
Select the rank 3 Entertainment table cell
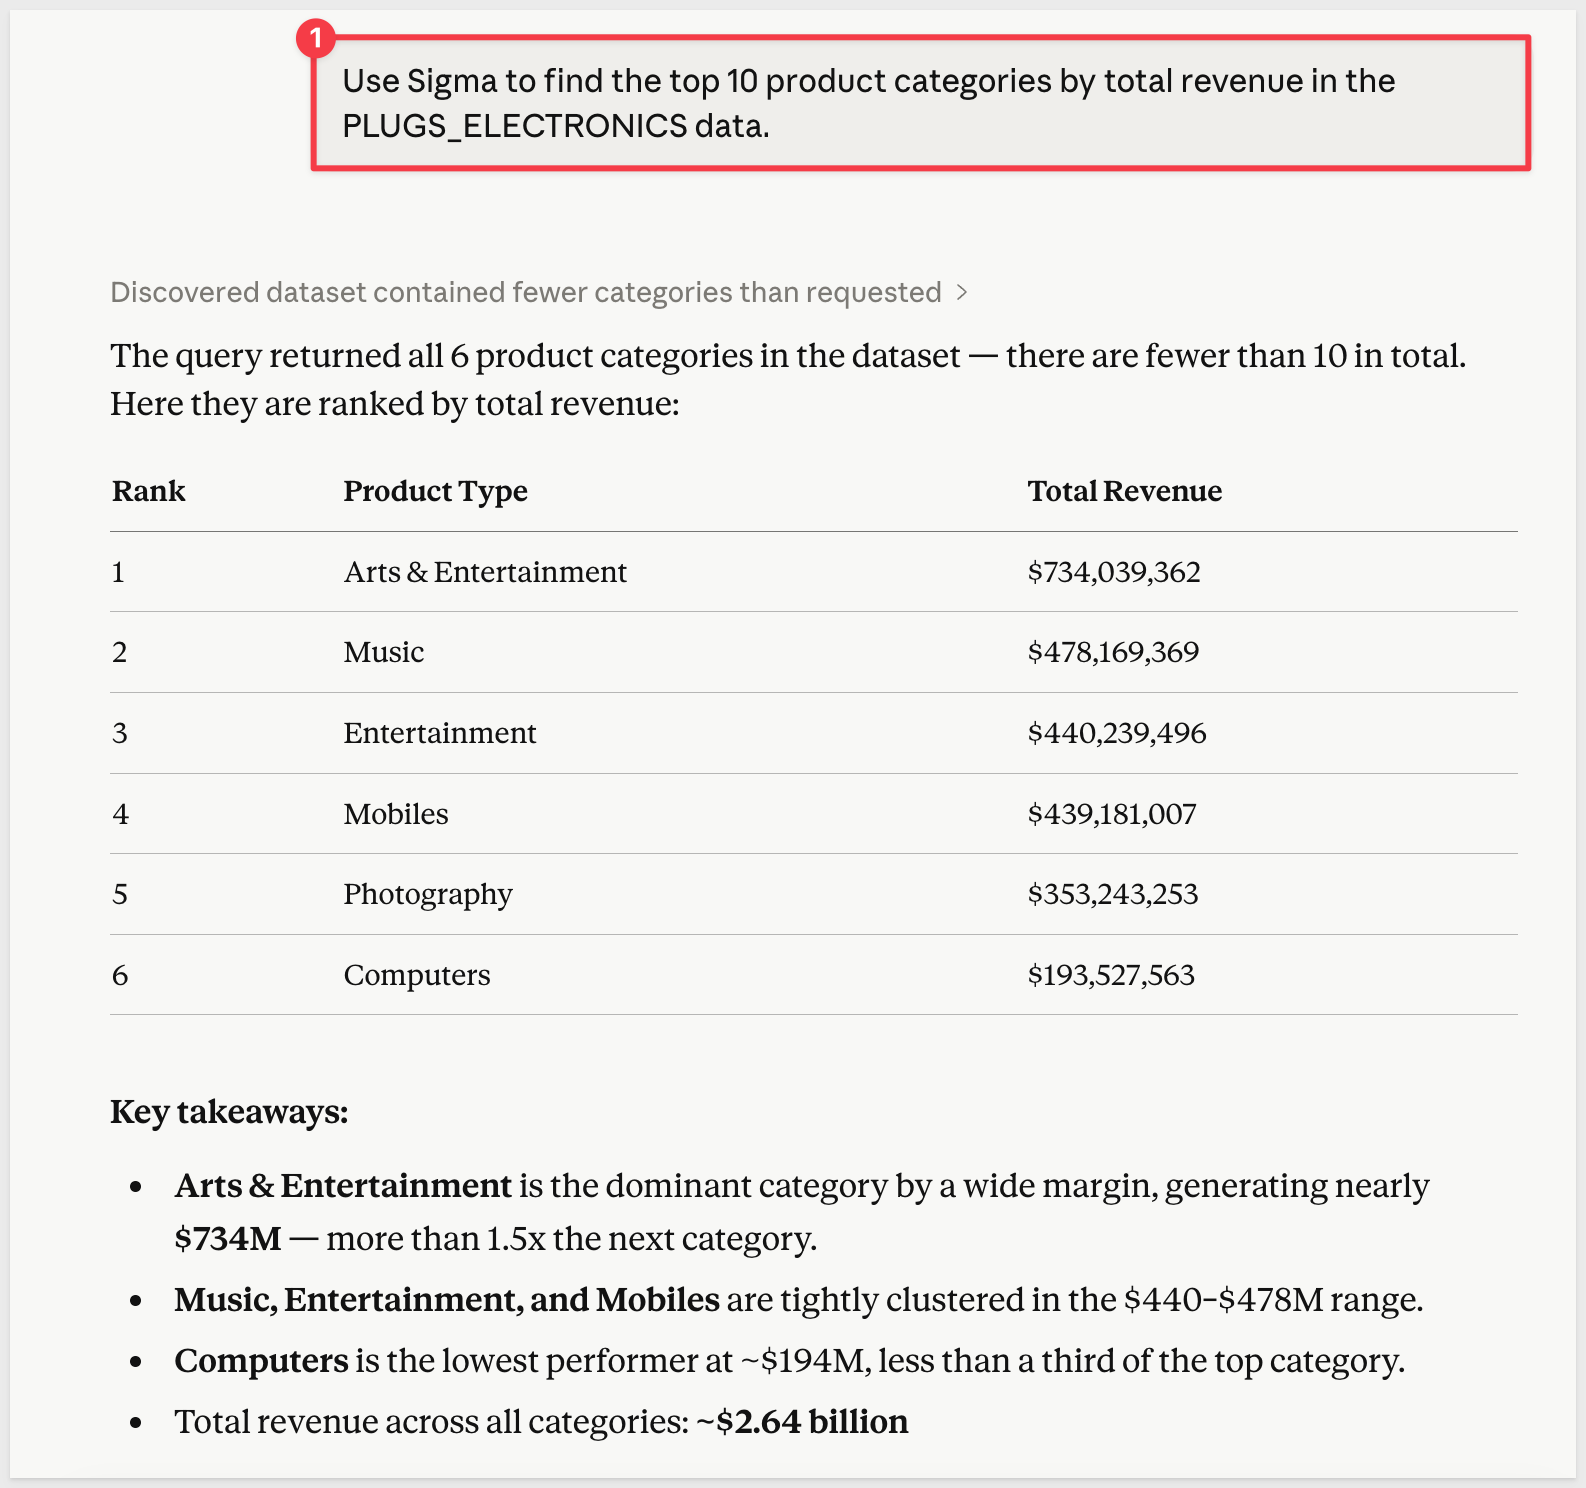coord(440,733)
